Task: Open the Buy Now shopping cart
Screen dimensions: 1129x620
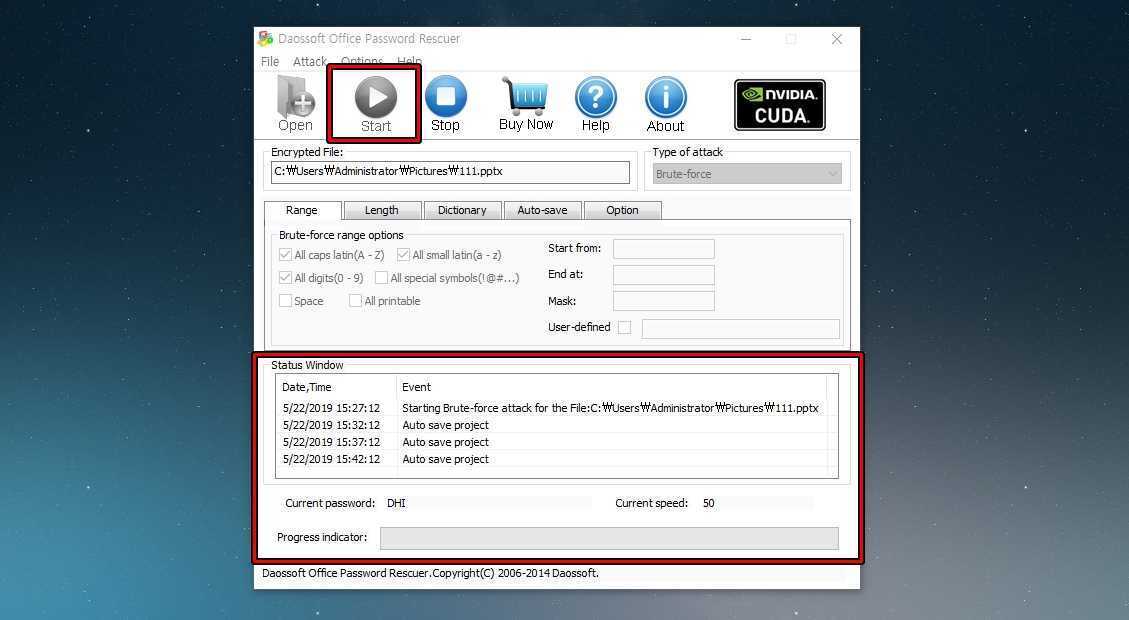Action: (526, 104)
